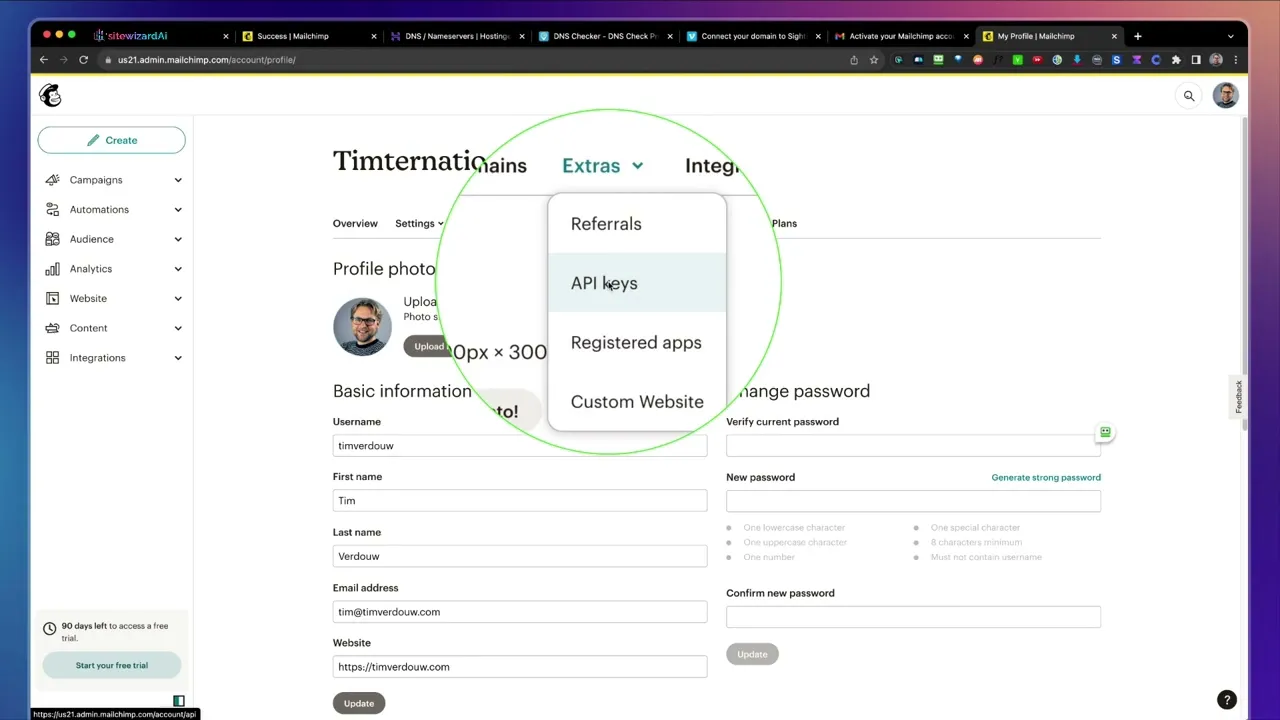Click the browser back arrow
This screenshot has height=720, width=1280.
pyautogui.click(x=44, y=60)
